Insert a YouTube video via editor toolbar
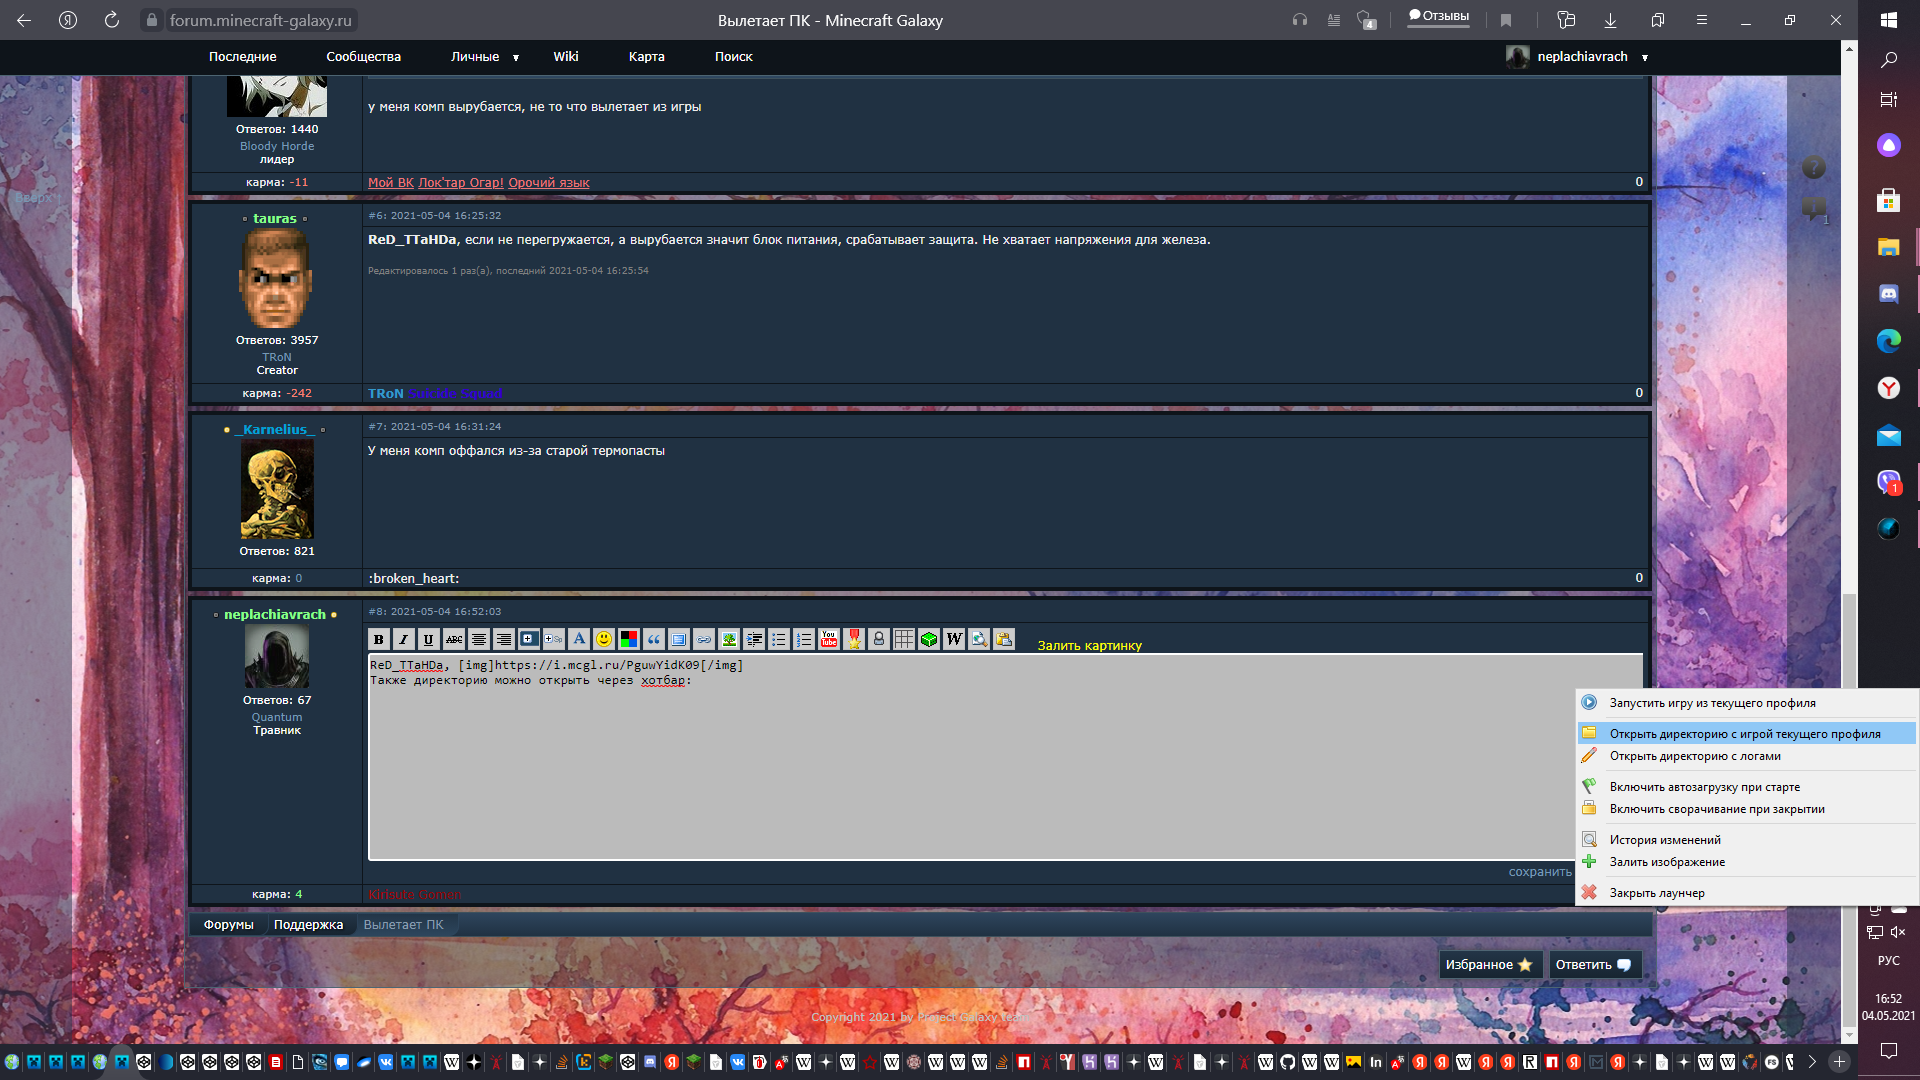This screenshot has width=1920, height=1080. [x=829, y=639]
